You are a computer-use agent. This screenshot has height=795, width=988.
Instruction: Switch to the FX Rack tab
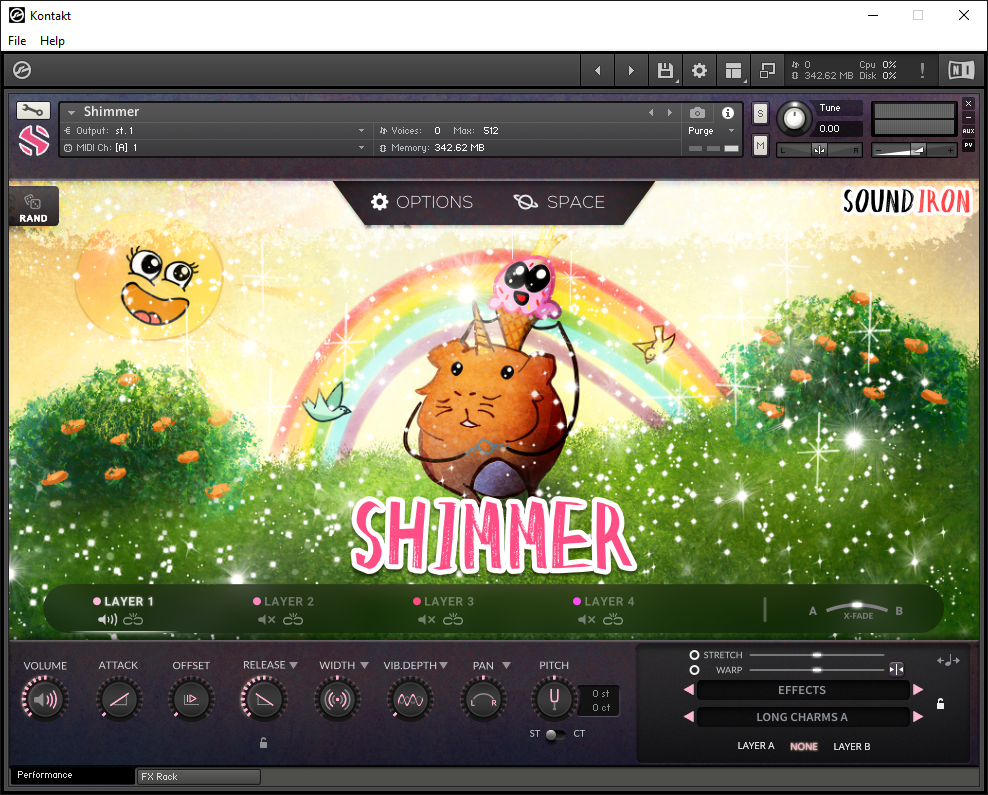click(198, 777)
